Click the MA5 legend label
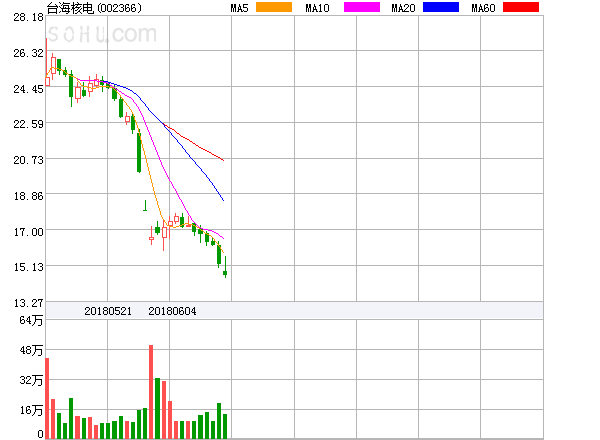600x440 pixels. click(x=239, y=8)
